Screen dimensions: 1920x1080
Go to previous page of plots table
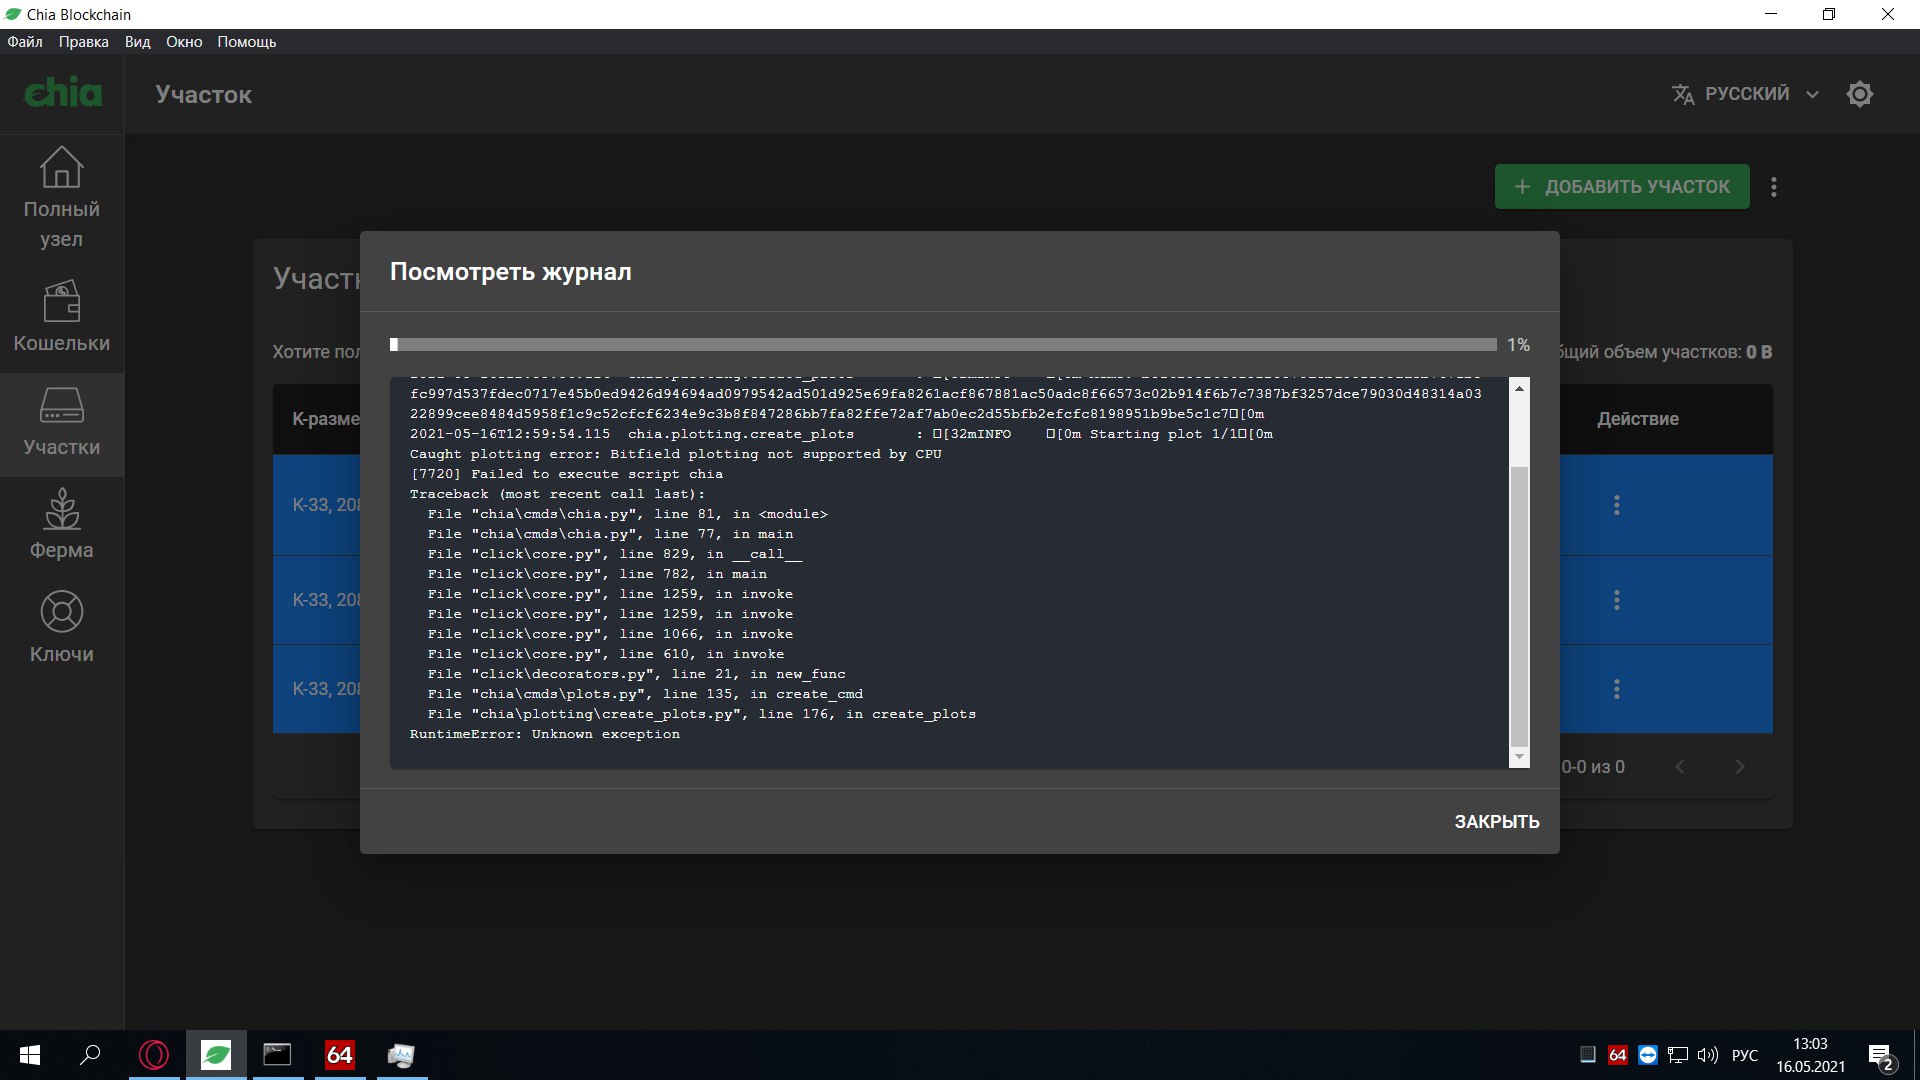click(x=1680, y=767)
